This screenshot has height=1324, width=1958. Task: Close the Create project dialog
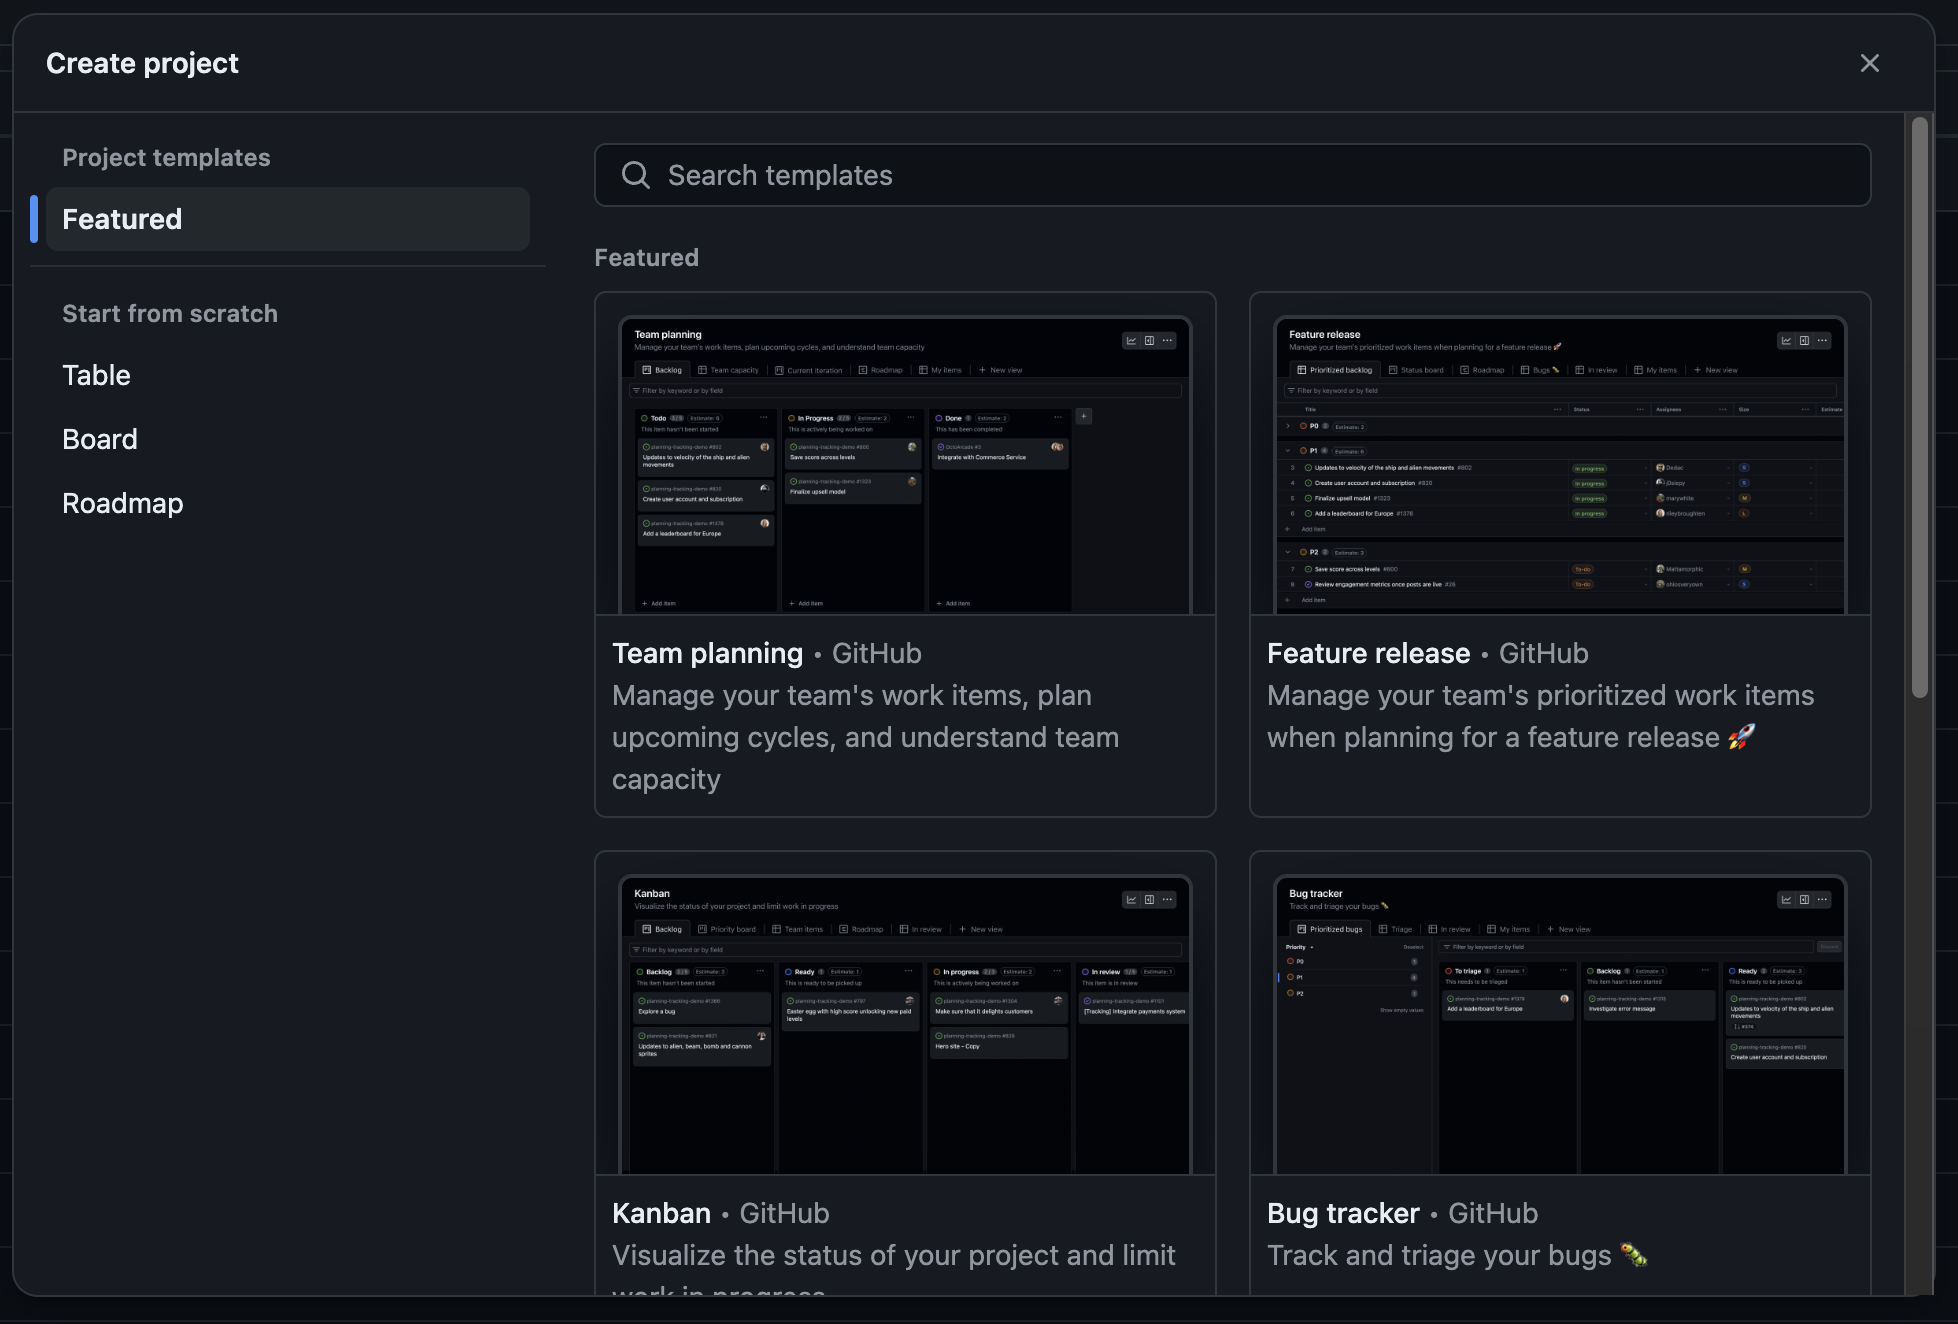click(x=1869, y=63)
